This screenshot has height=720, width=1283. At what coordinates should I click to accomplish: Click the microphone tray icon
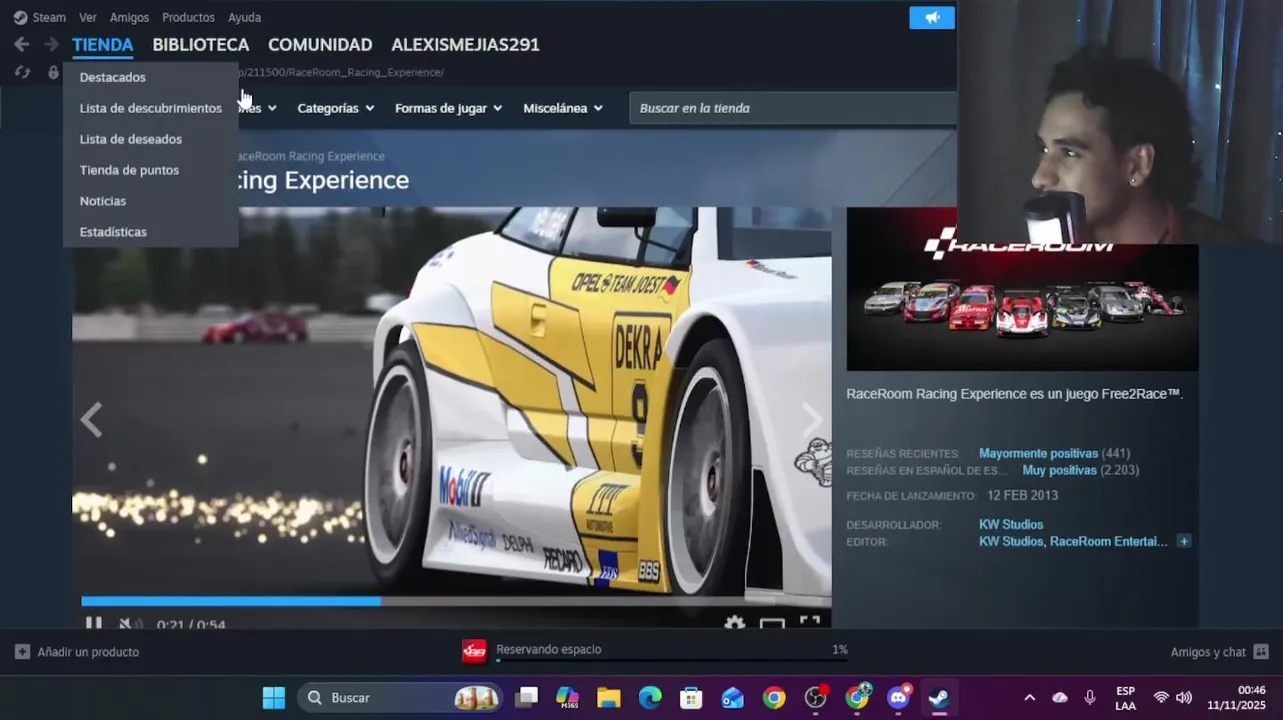[x=1090, y=698]
